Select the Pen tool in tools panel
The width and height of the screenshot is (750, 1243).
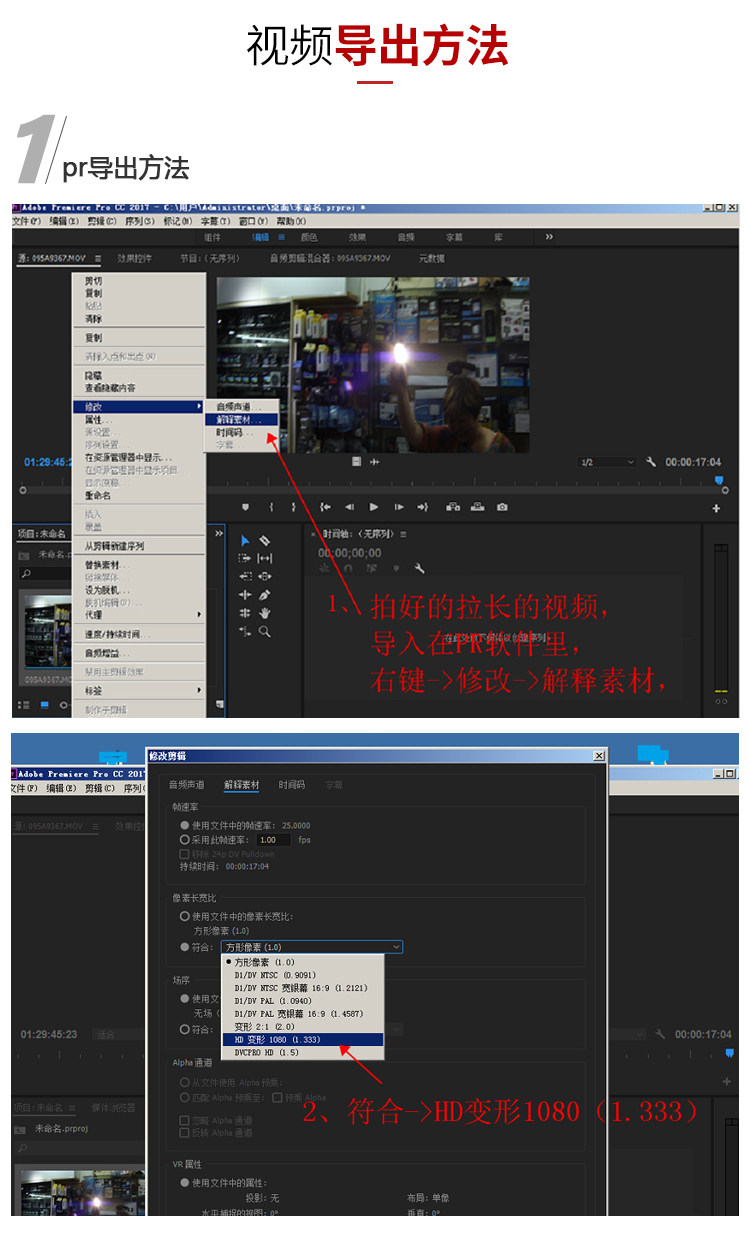click(264, 595)
